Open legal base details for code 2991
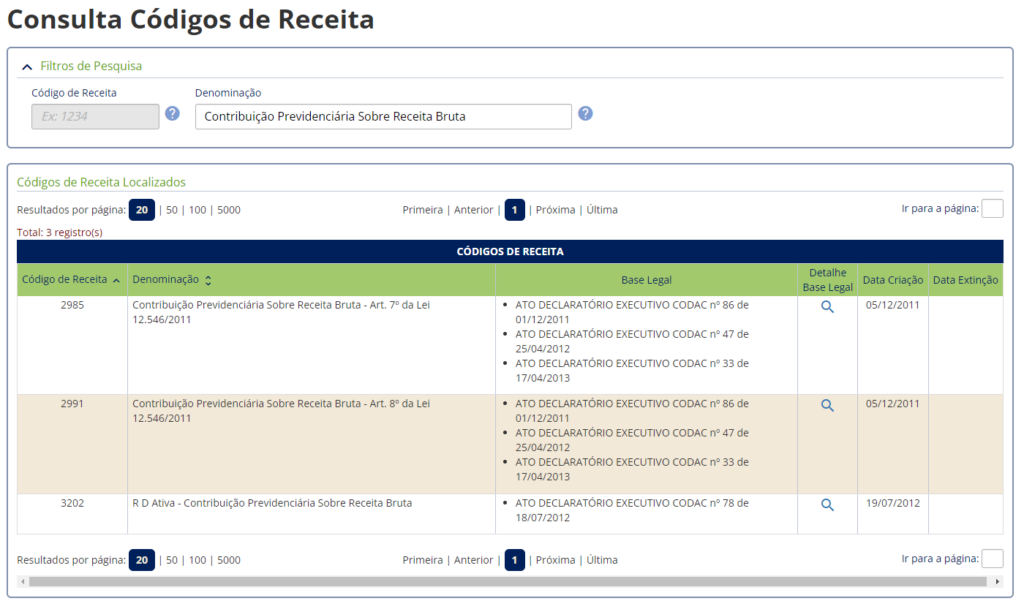1024x609 pixels. pos(827,405)
